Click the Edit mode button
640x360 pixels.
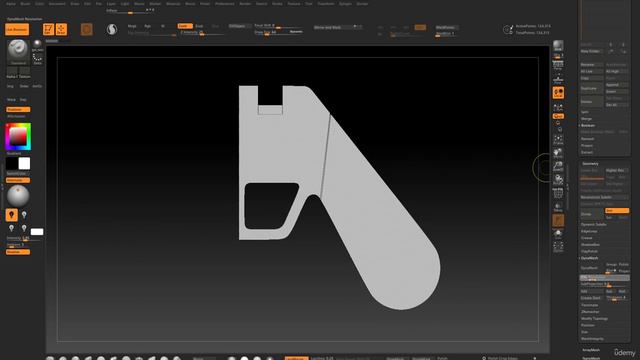coord(49,29)
